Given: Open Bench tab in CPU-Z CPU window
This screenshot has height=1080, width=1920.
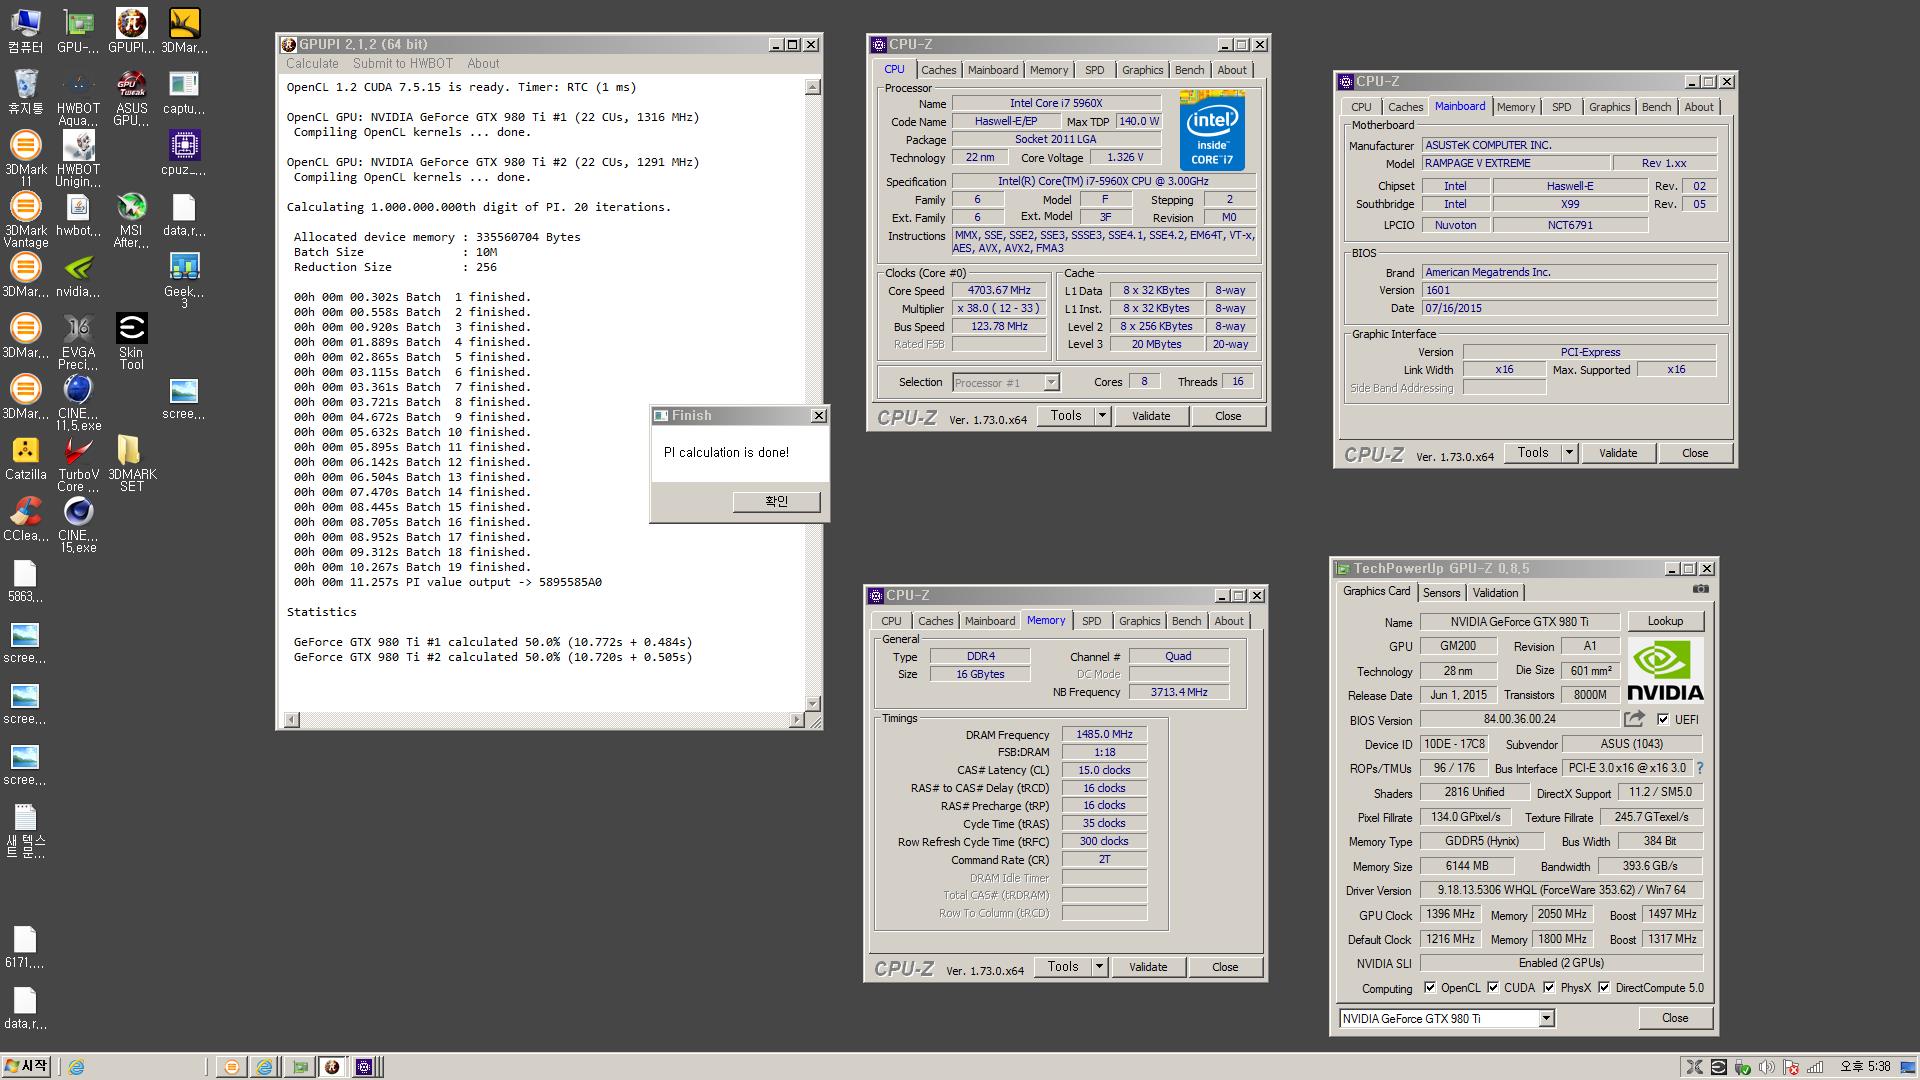Looking at the screenshot, I should pyautogui.click(x=1189, y=70).
